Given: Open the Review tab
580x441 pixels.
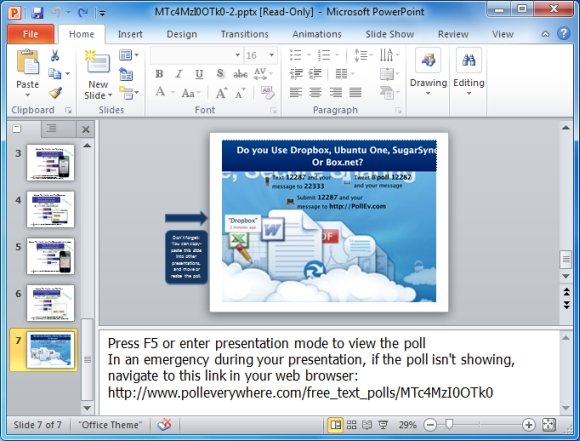Looking at the screenshot, I should point(453,34).
